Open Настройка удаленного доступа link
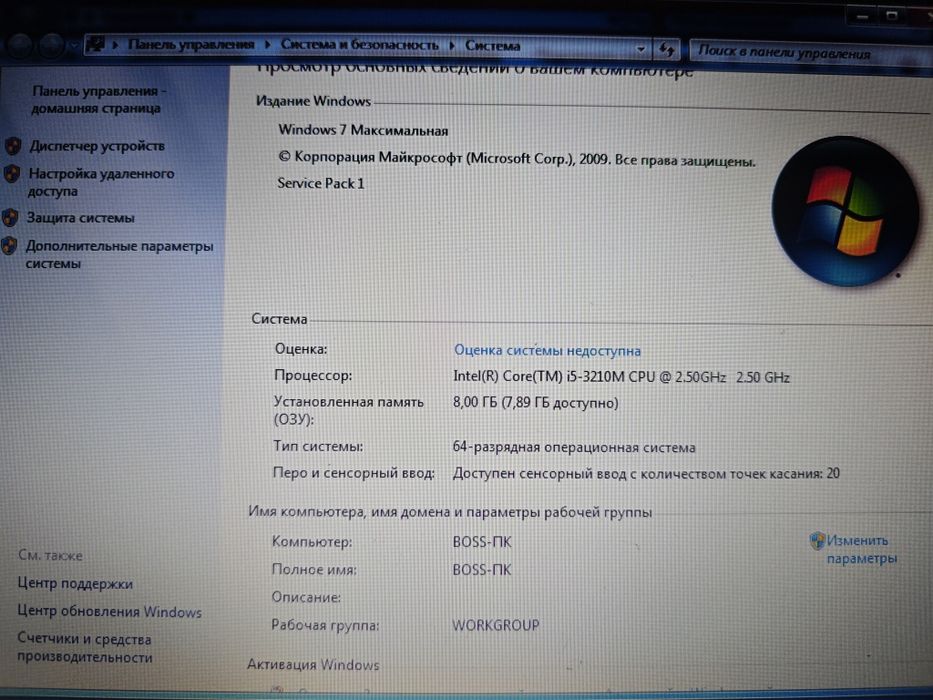Image resolution: width=933 pixels, height=700 pixels. point(101,182)
